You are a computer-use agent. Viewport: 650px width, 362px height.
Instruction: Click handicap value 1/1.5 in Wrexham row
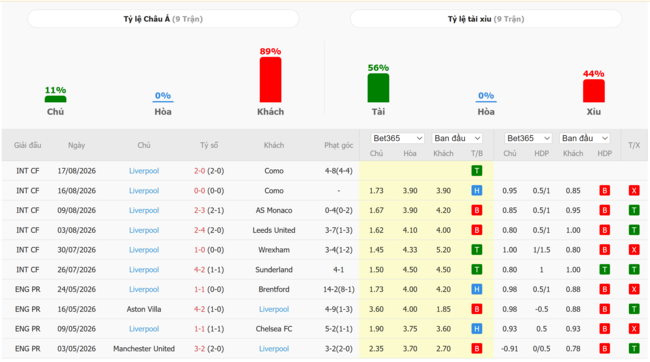pyautogui.click(x=541, y=250)
